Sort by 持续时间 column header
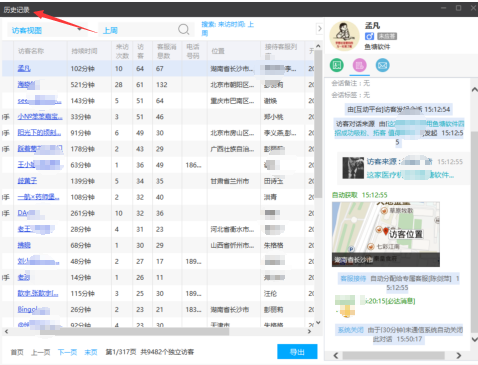 point(84,51)
